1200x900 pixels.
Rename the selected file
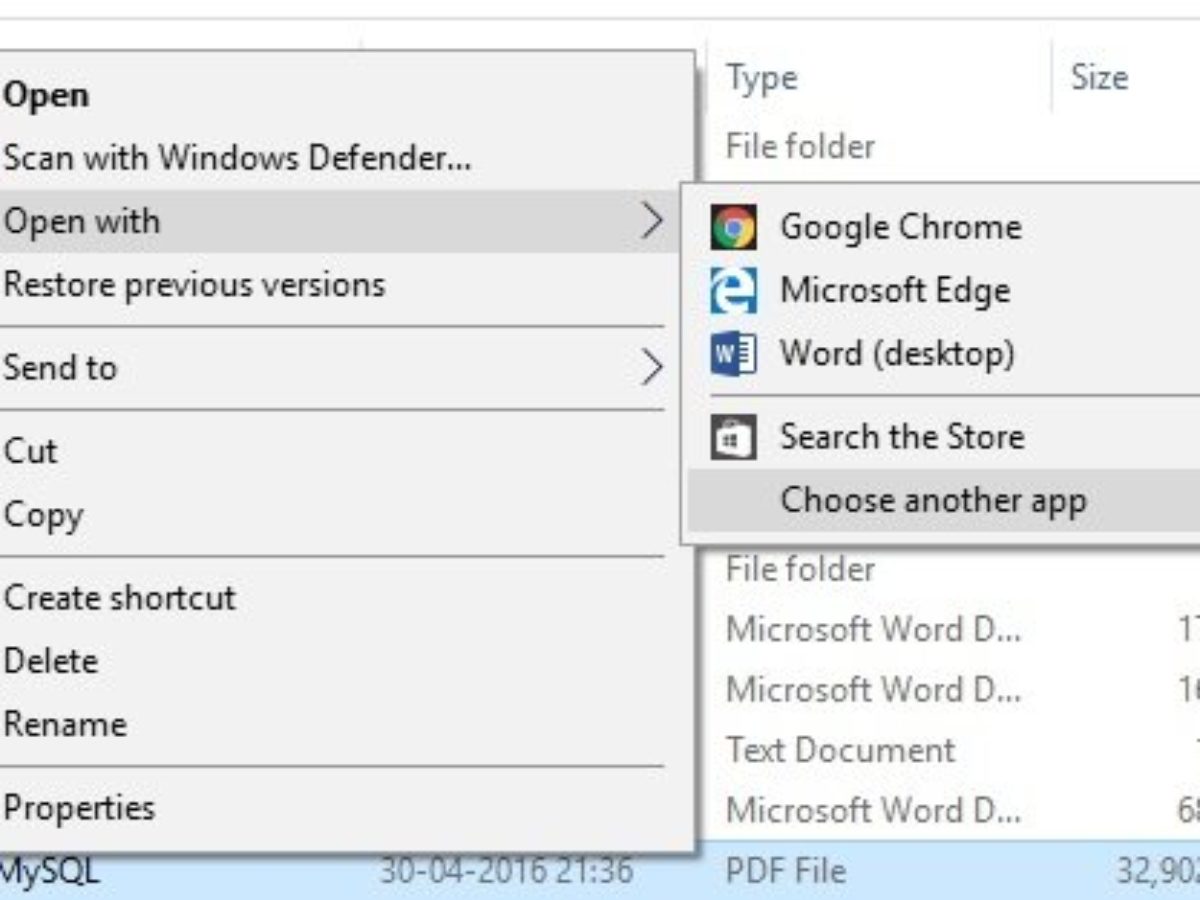pos(65,724)
